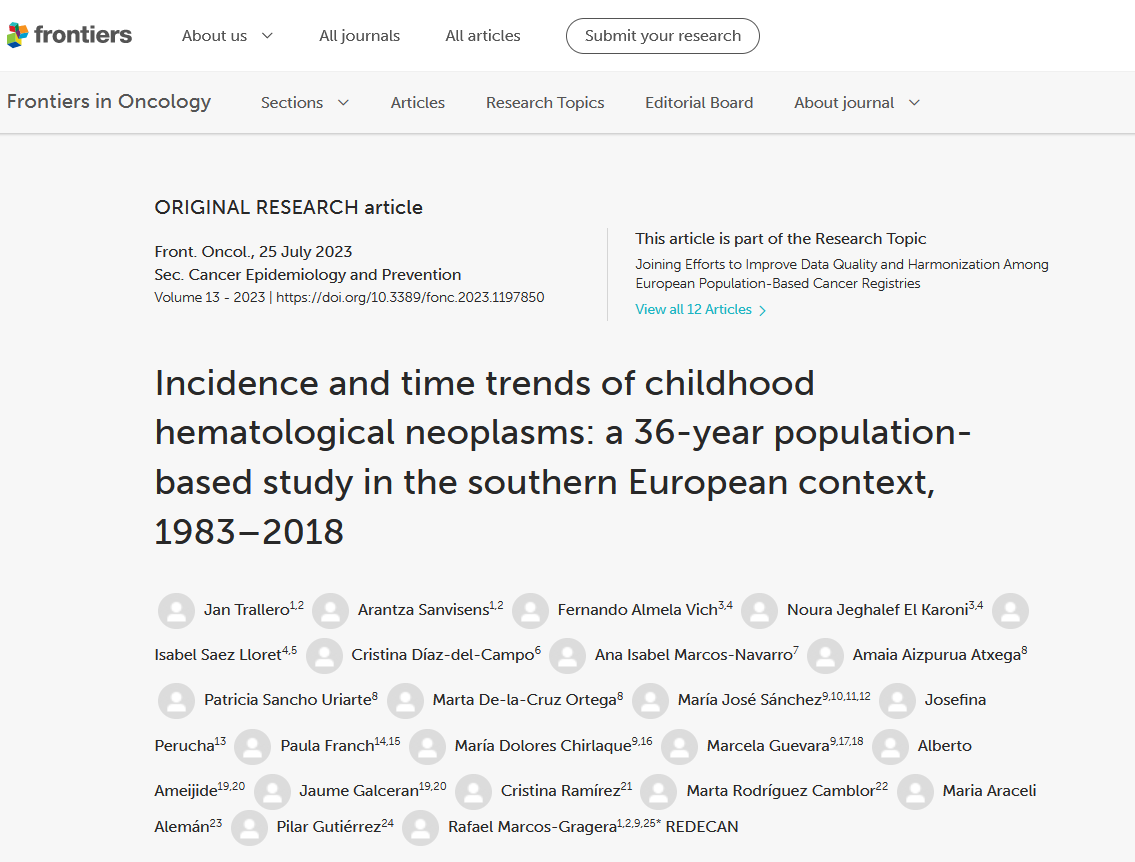Viewport: 1135px width, 862px height.
Task: Click Cristina Díaz-del-Campo's avatar icon
Action: (325, 656)
